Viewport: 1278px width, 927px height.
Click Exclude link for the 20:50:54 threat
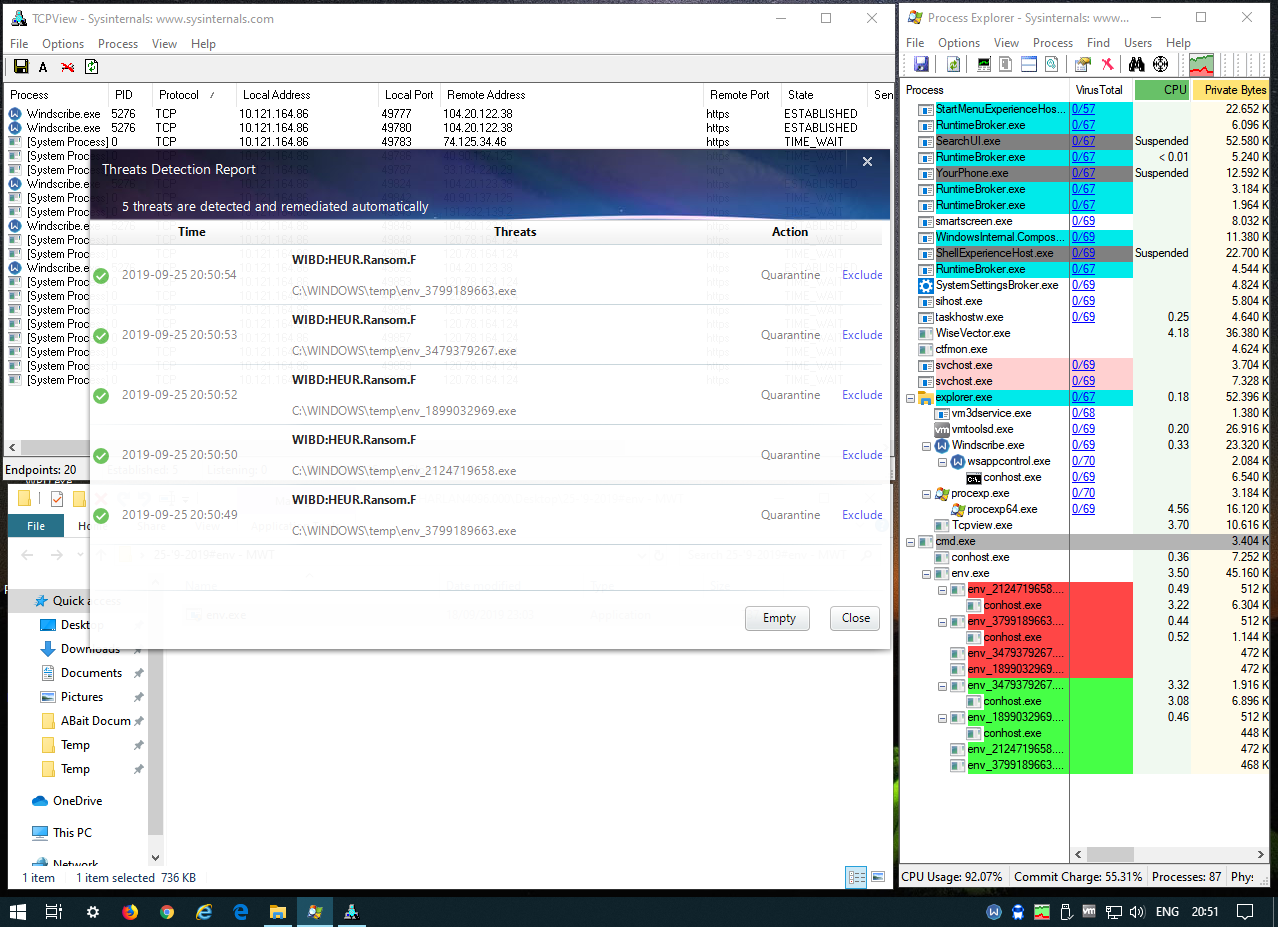pyautogui.click(x=862, y=275)
